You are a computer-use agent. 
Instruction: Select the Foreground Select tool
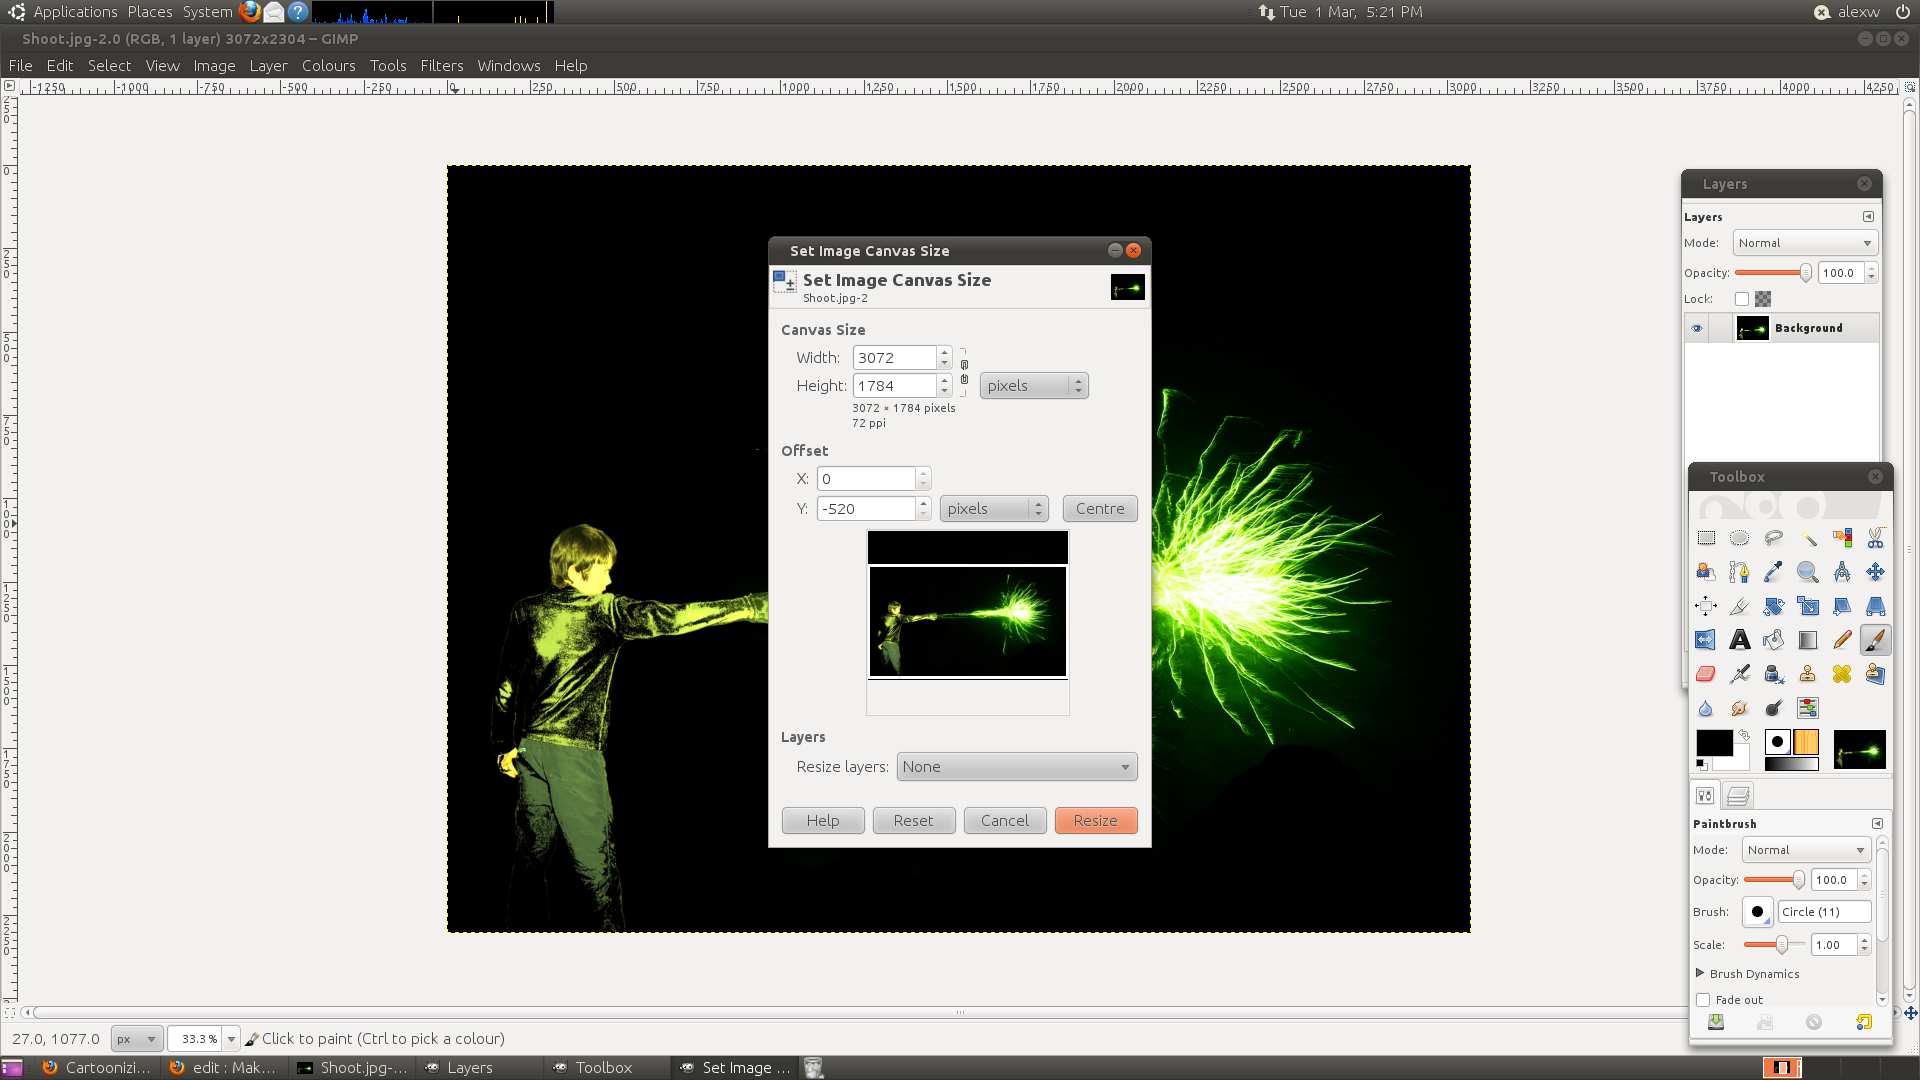pyautogui.click(x=1706, y=572)
